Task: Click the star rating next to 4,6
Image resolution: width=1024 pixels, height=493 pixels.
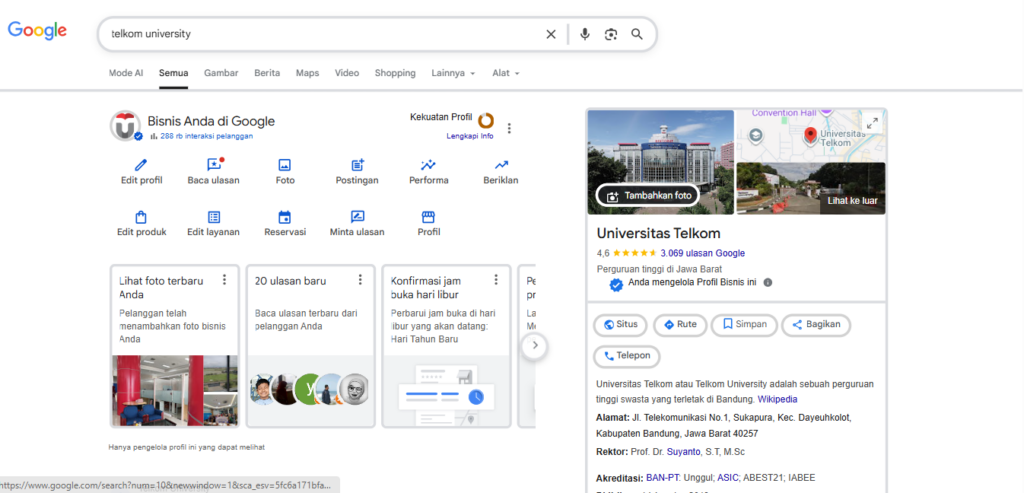Action: point(634,253)
